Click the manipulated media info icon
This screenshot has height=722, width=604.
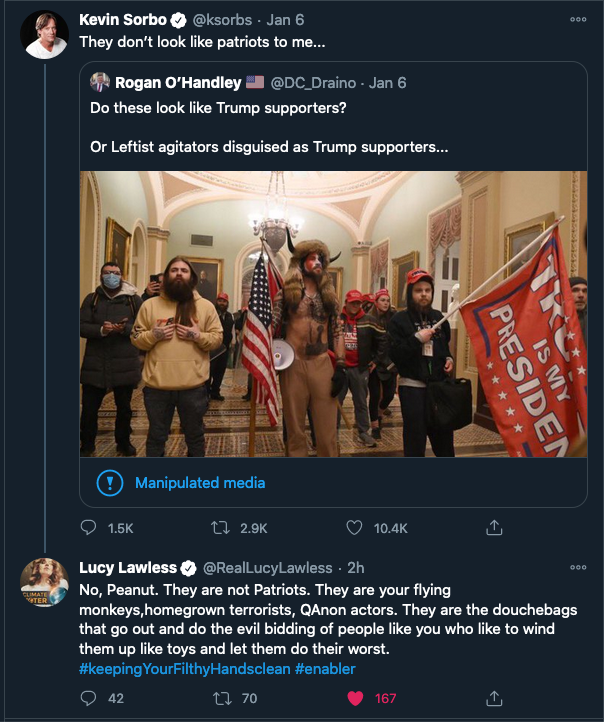coord(109,484)
